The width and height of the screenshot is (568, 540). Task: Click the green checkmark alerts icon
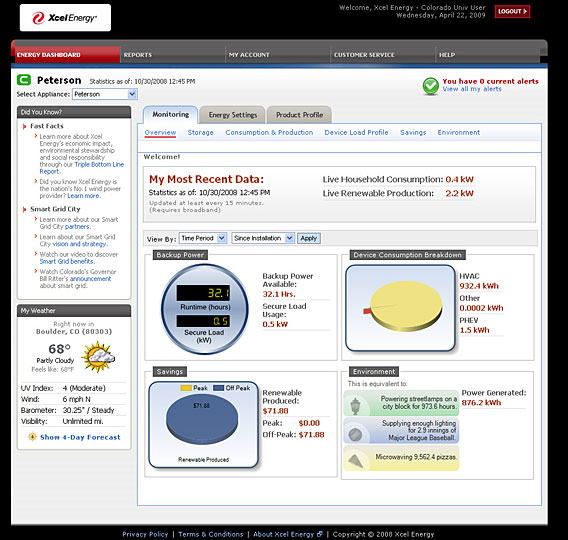click(x=430, y=86)
